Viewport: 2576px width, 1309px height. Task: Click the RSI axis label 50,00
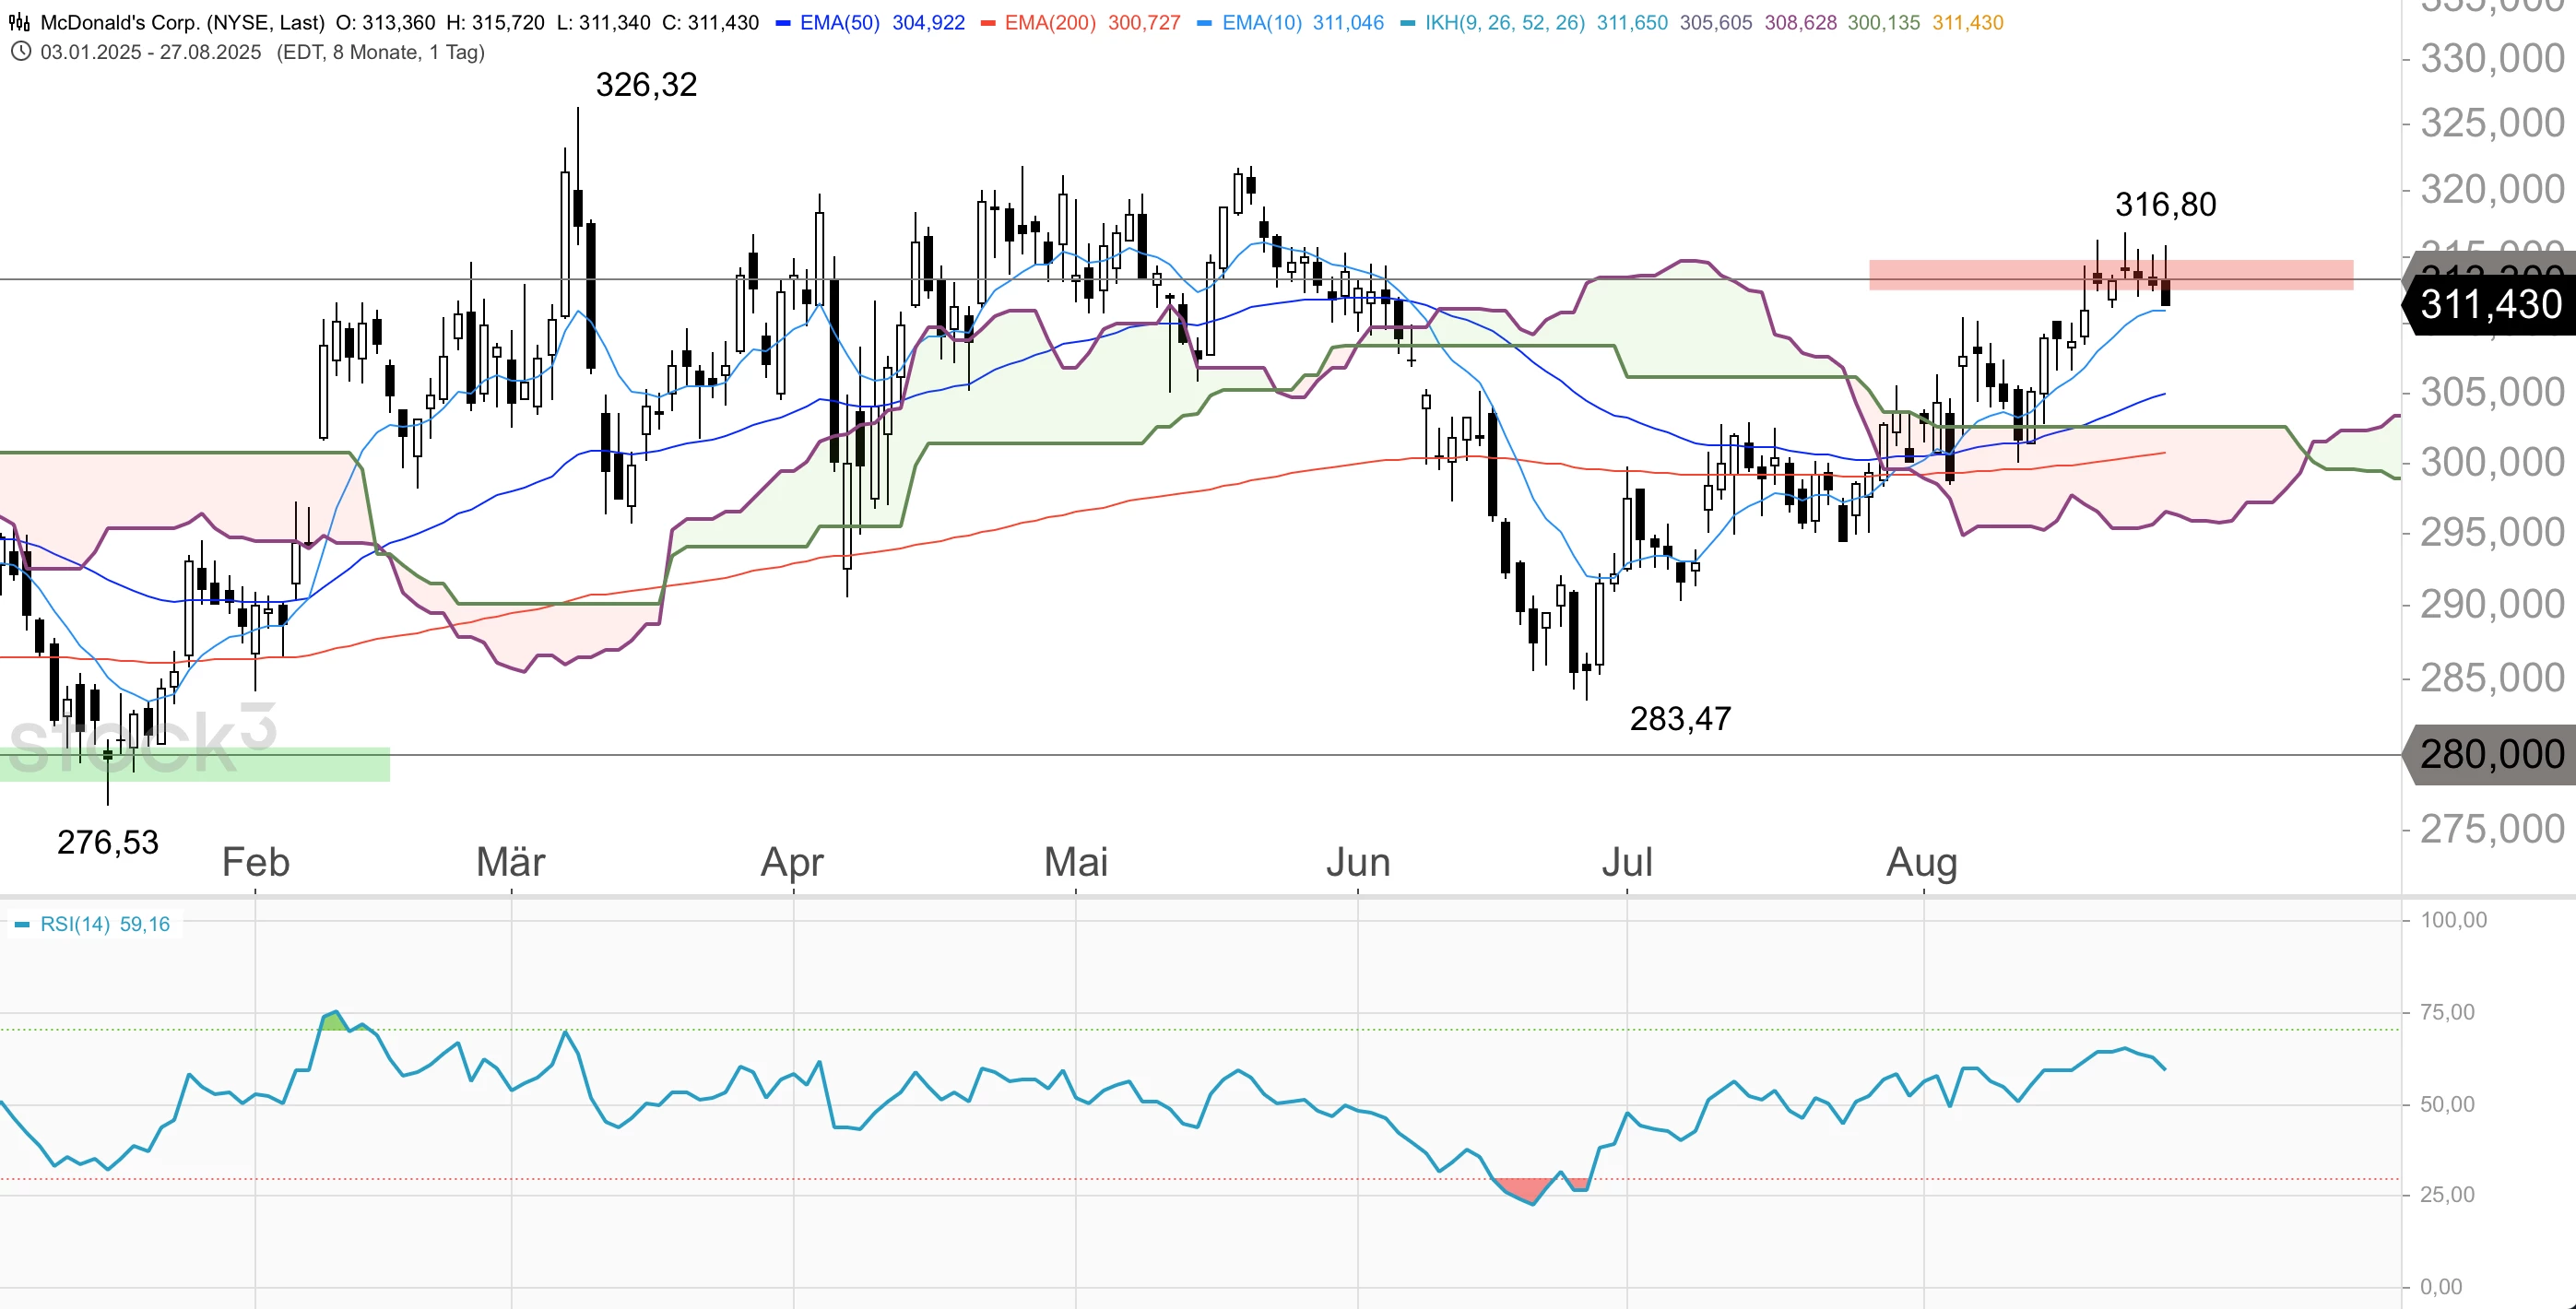(2448, 1104)
